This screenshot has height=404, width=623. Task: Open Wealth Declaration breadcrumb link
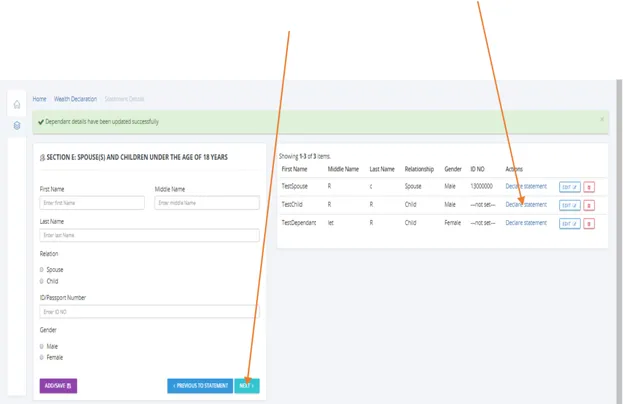click(76, 99)
